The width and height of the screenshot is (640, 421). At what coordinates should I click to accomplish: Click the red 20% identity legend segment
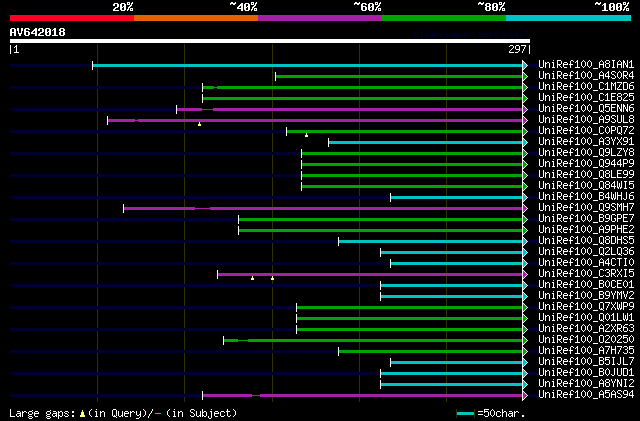(x=72, y=18)
